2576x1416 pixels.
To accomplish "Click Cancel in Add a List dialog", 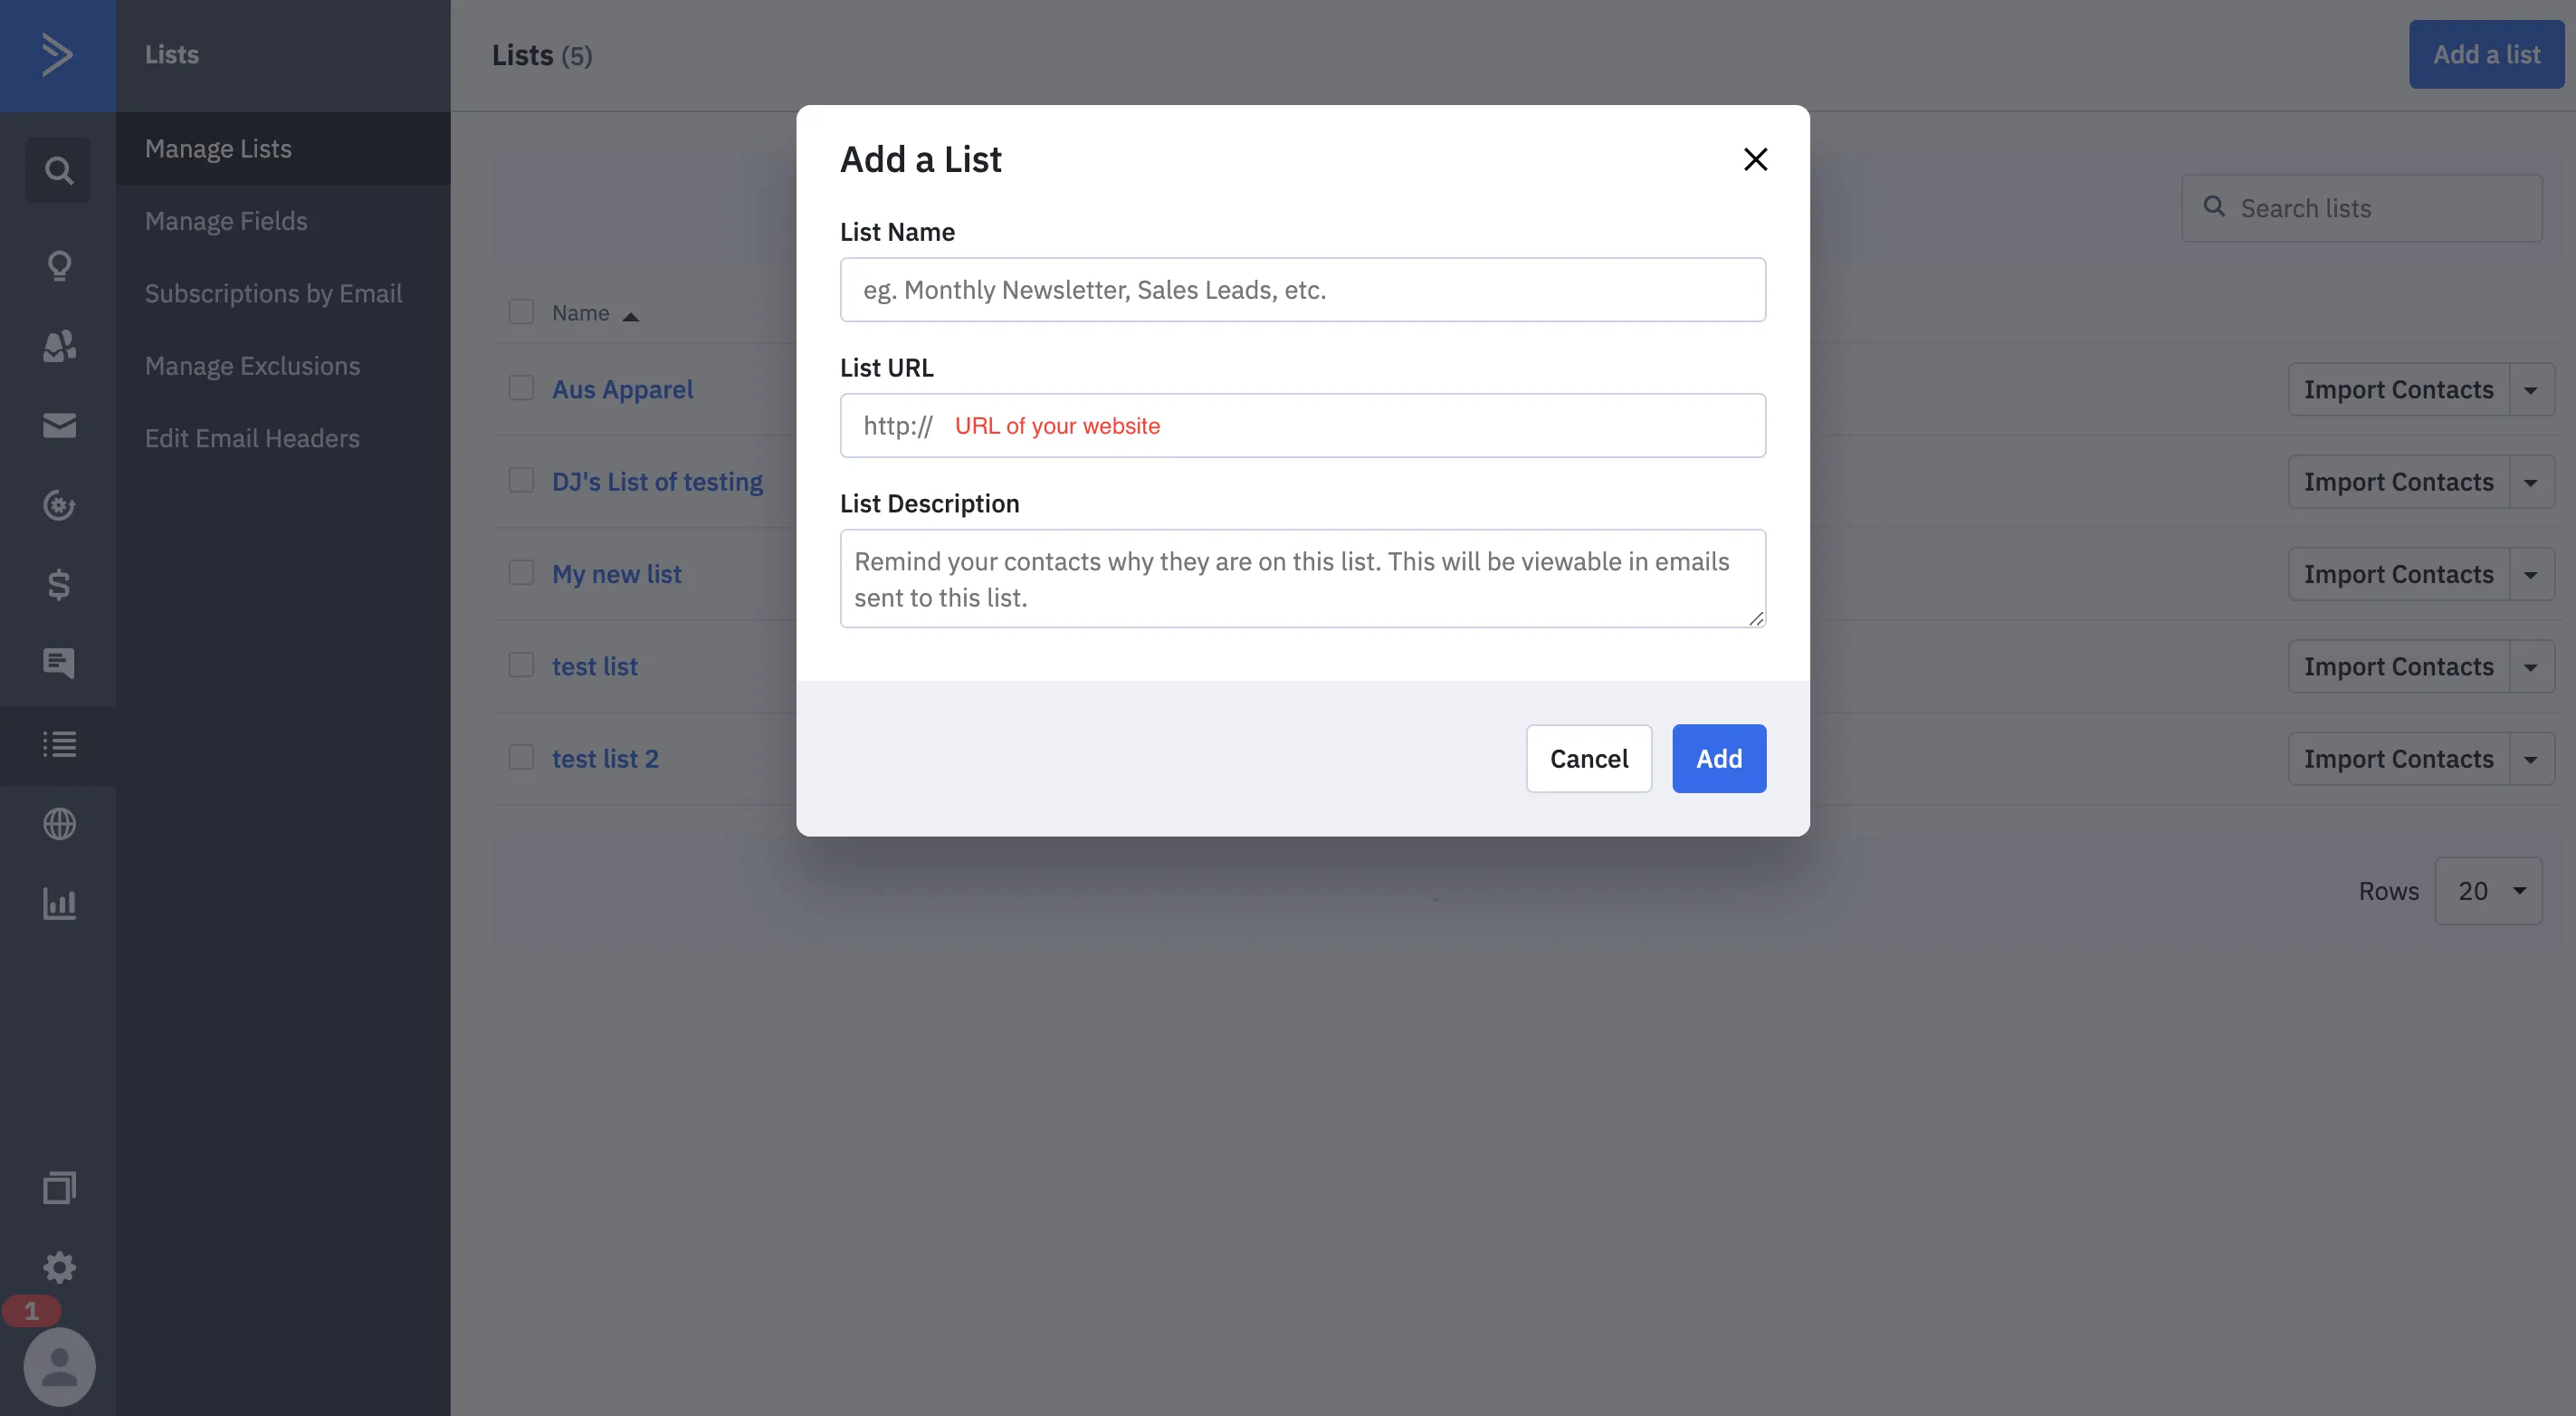I will click(1588, 759).
